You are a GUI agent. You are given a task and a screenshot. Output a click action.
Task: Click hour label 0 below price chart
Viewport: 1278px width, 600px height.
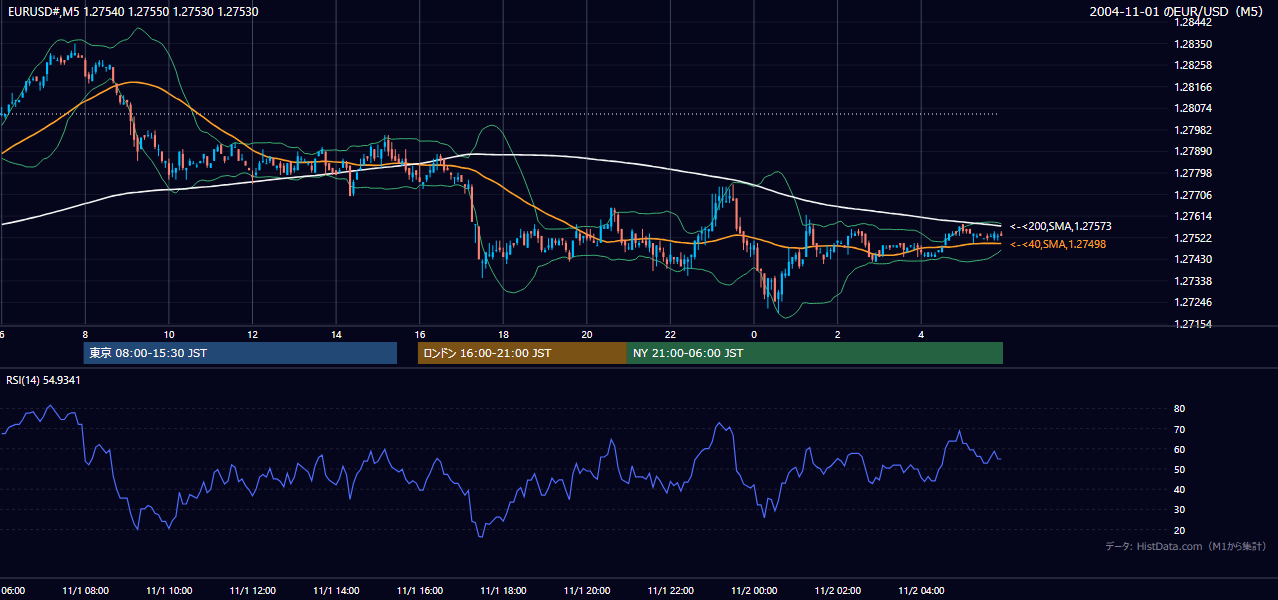pyautogui.click(x=754, y=335)
